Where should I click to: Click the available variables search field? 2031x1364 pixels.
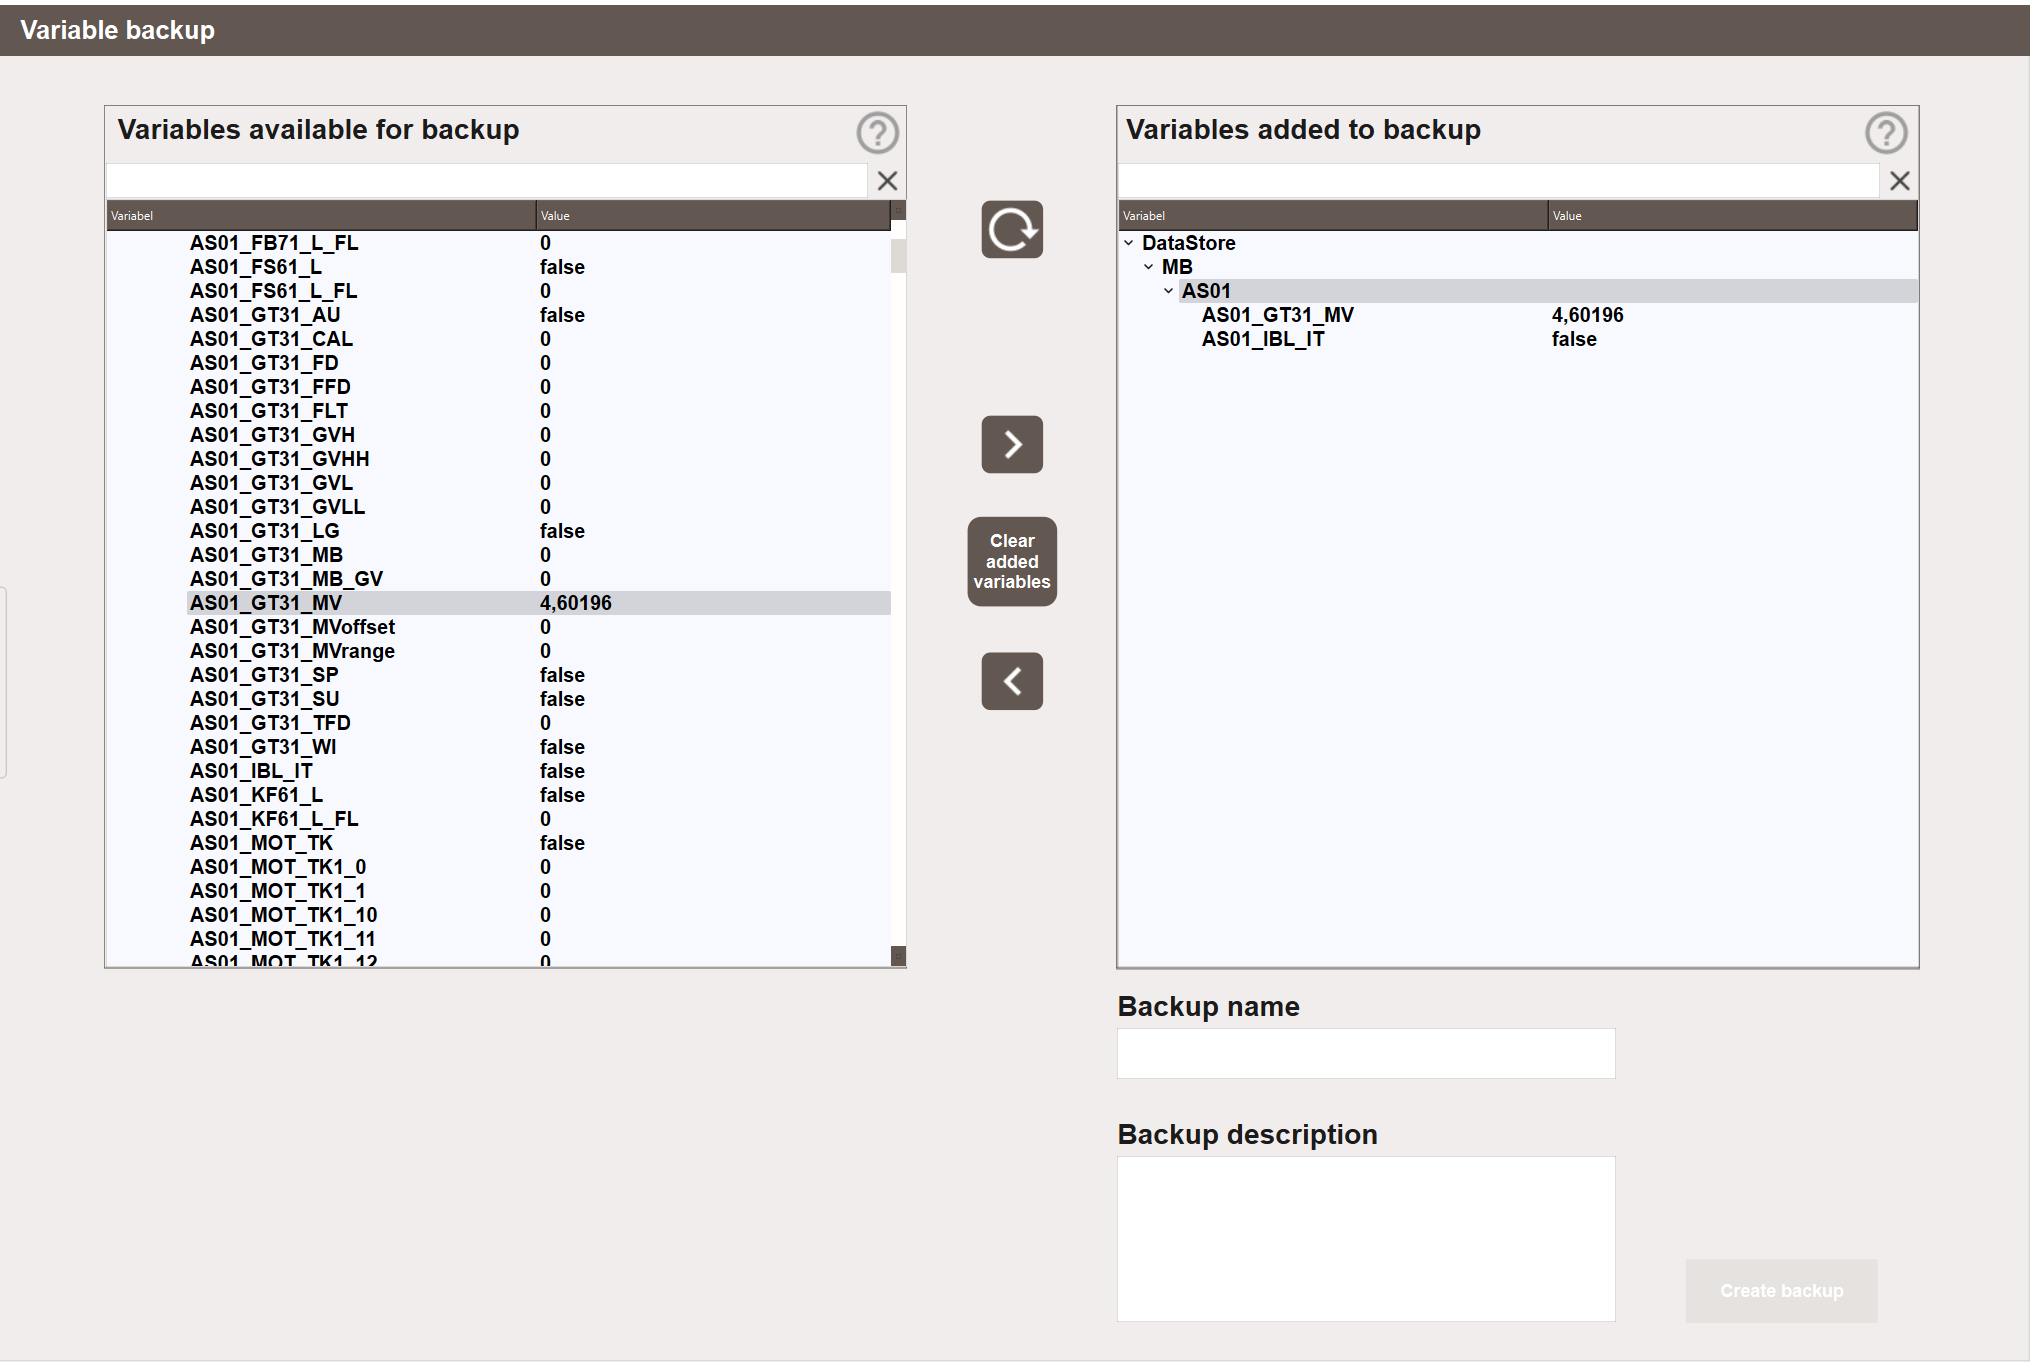(x=486, y=181)
